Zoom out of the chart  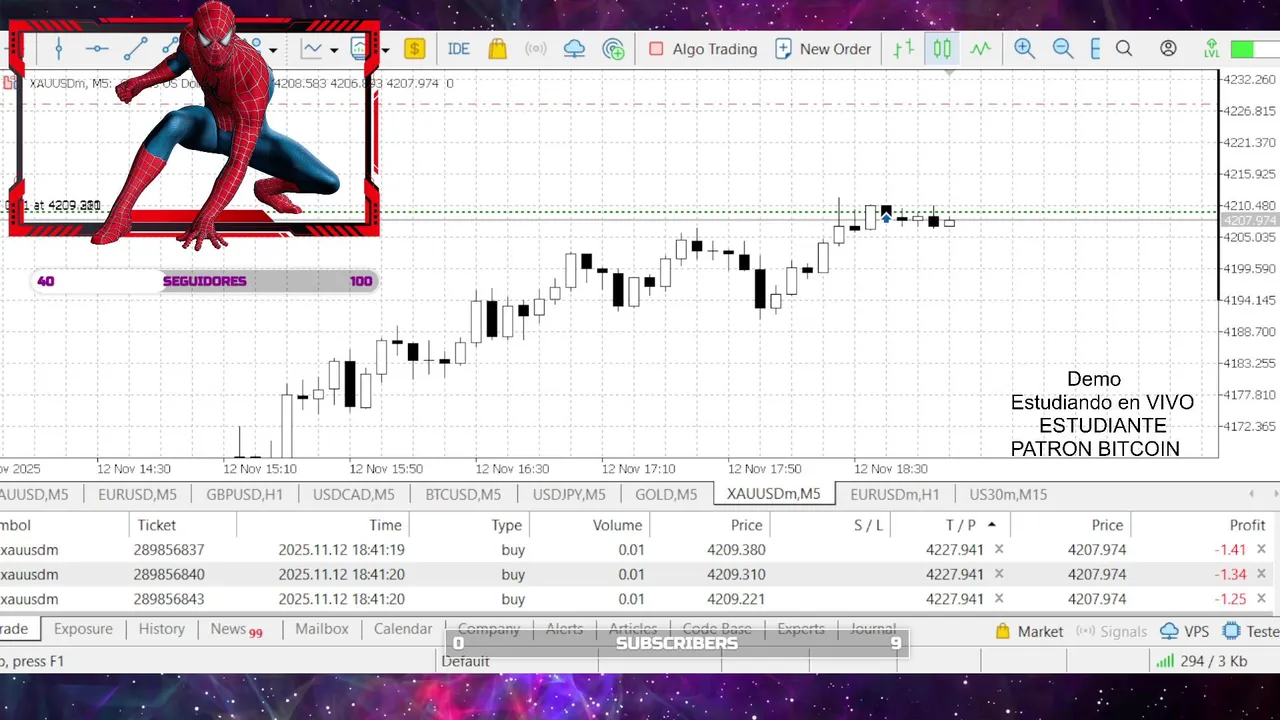click(x=1062, y=48)
